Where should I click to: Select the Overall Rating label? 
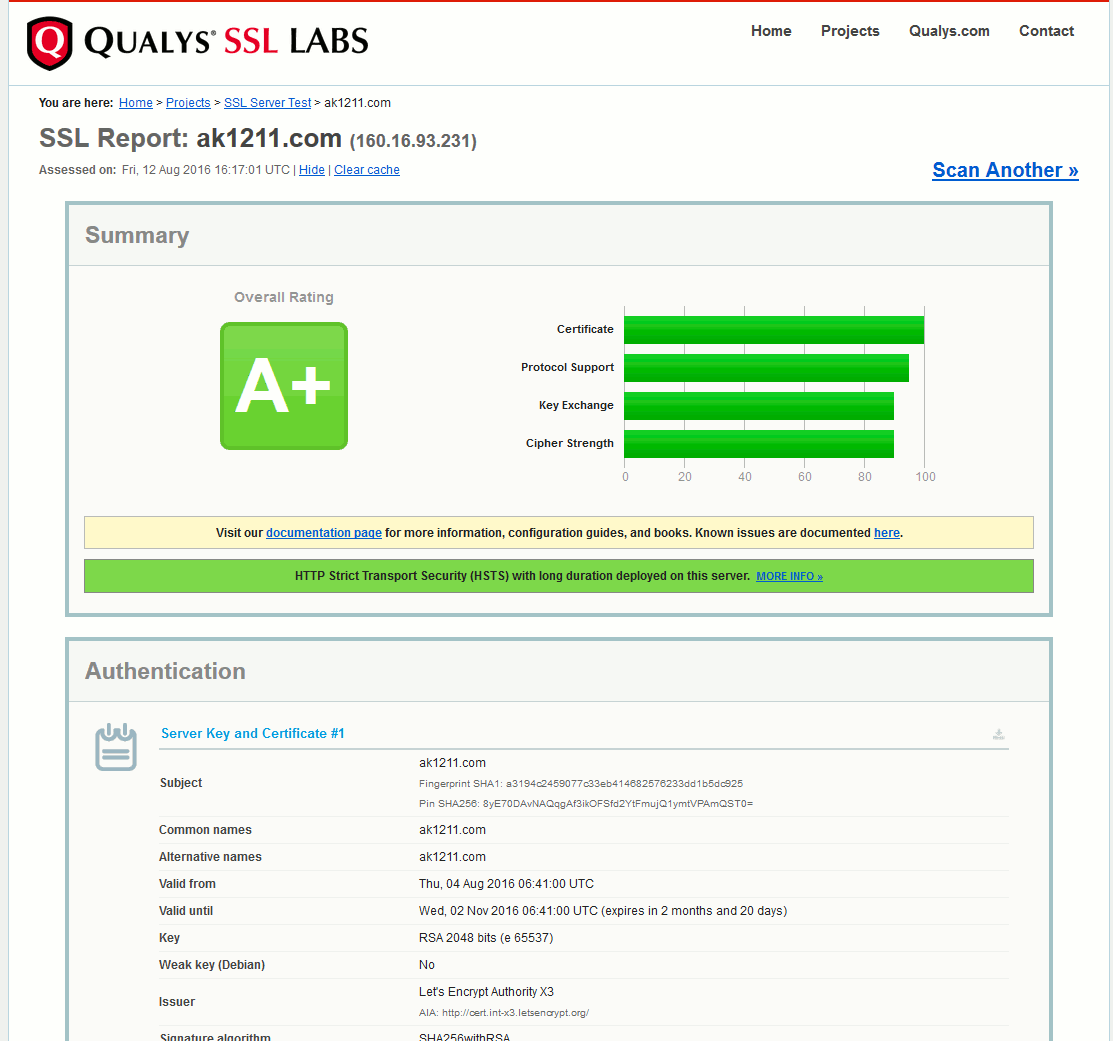(x=284, y=297)
